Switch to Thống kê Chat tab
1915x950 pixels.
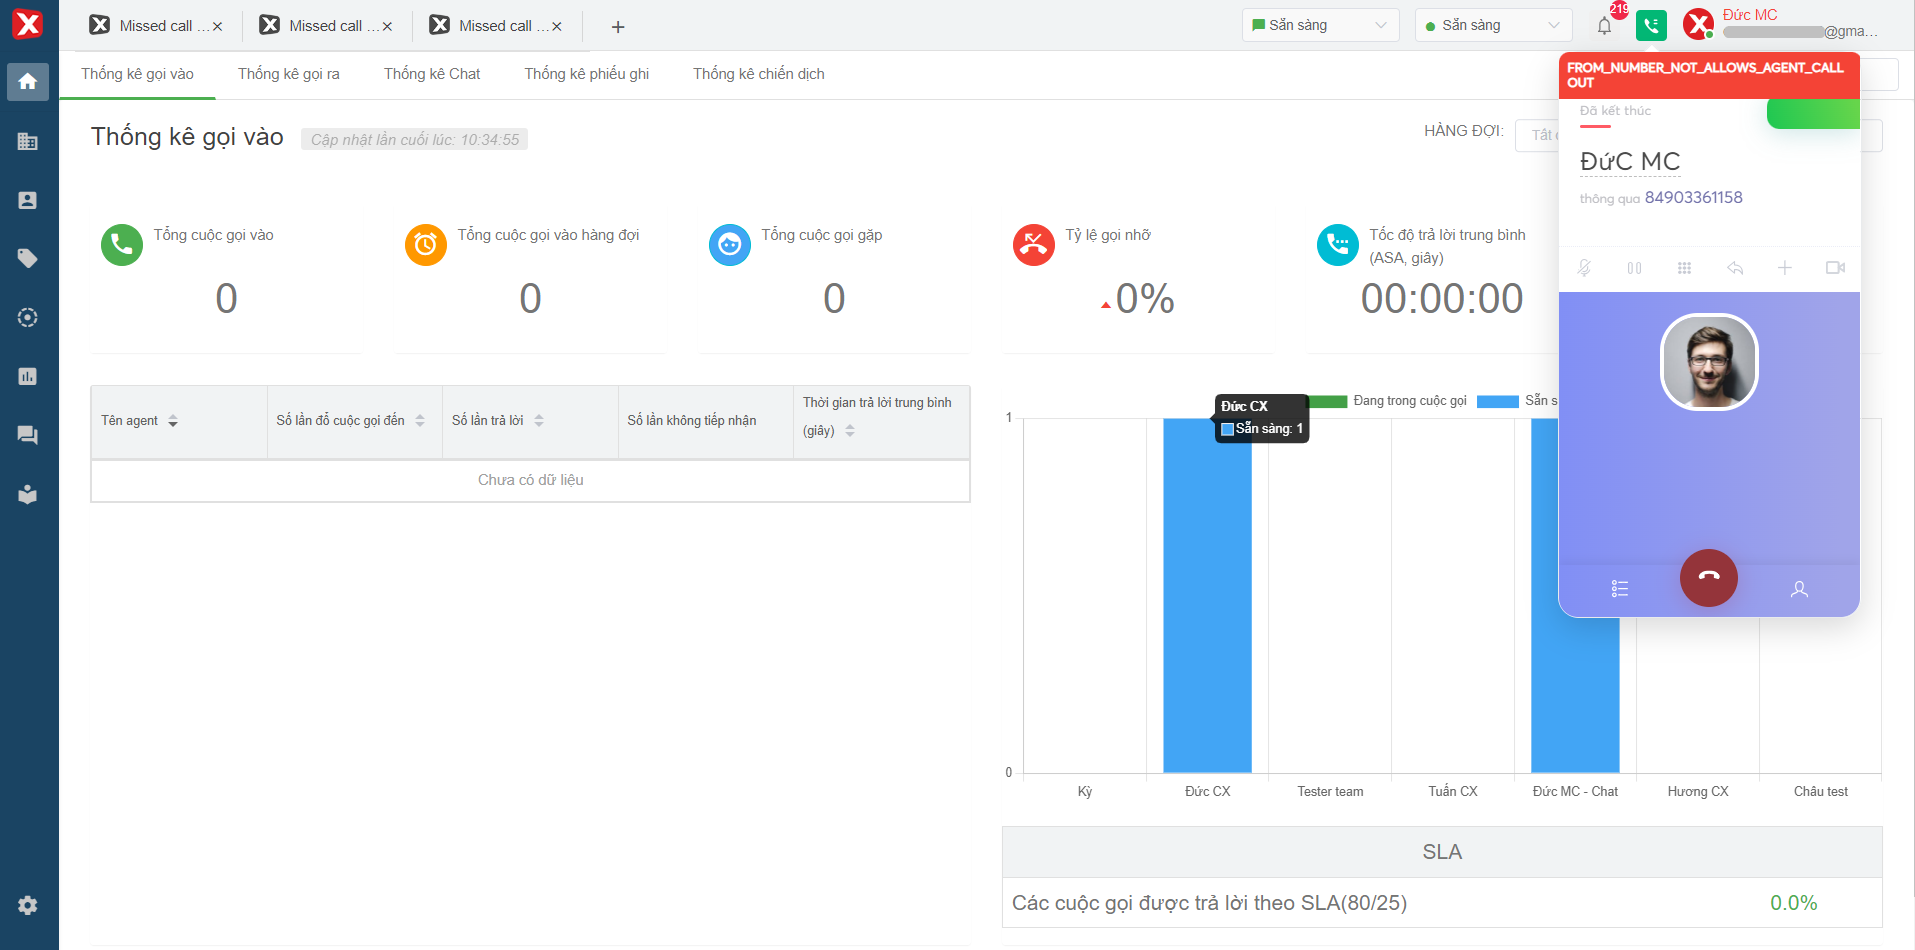pyautogui.click(x=432, y=74)
